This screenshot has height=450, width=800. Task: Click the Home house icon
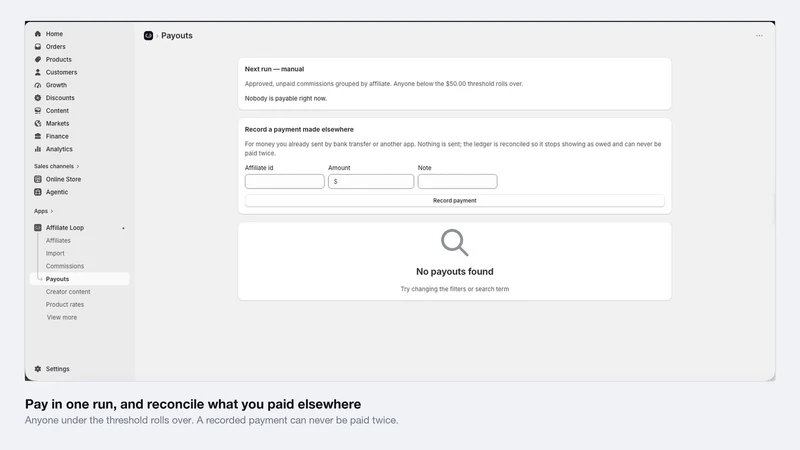(x=38, y=34)
